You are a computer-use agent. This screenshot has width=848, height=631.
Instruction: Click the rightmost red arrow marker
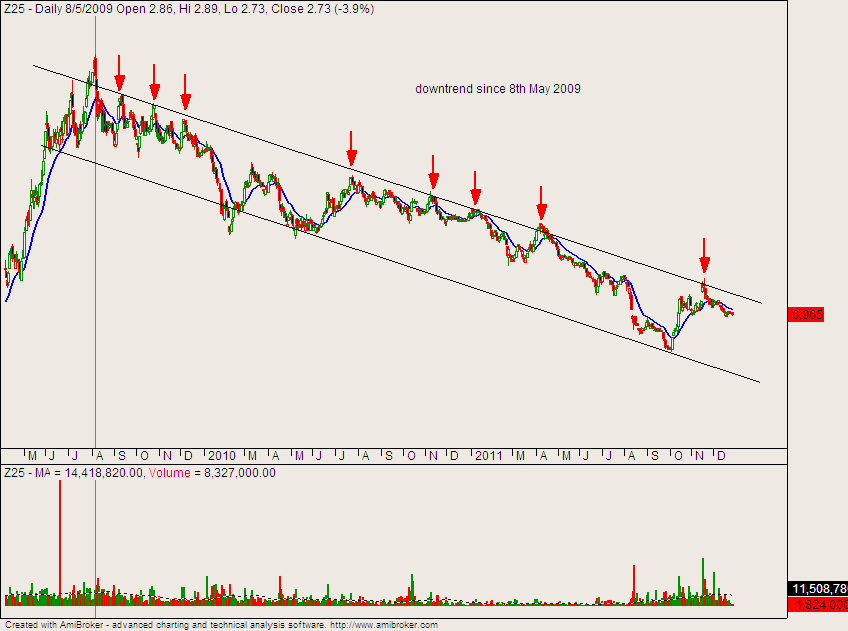[x=705, y=256]
